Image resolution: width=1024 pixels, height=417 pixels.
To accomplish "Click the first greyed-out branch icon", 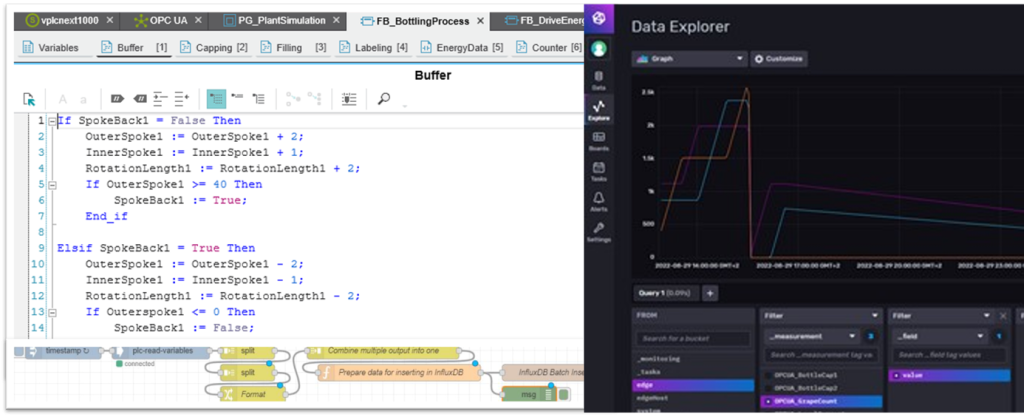I will (x=293, y=99).
